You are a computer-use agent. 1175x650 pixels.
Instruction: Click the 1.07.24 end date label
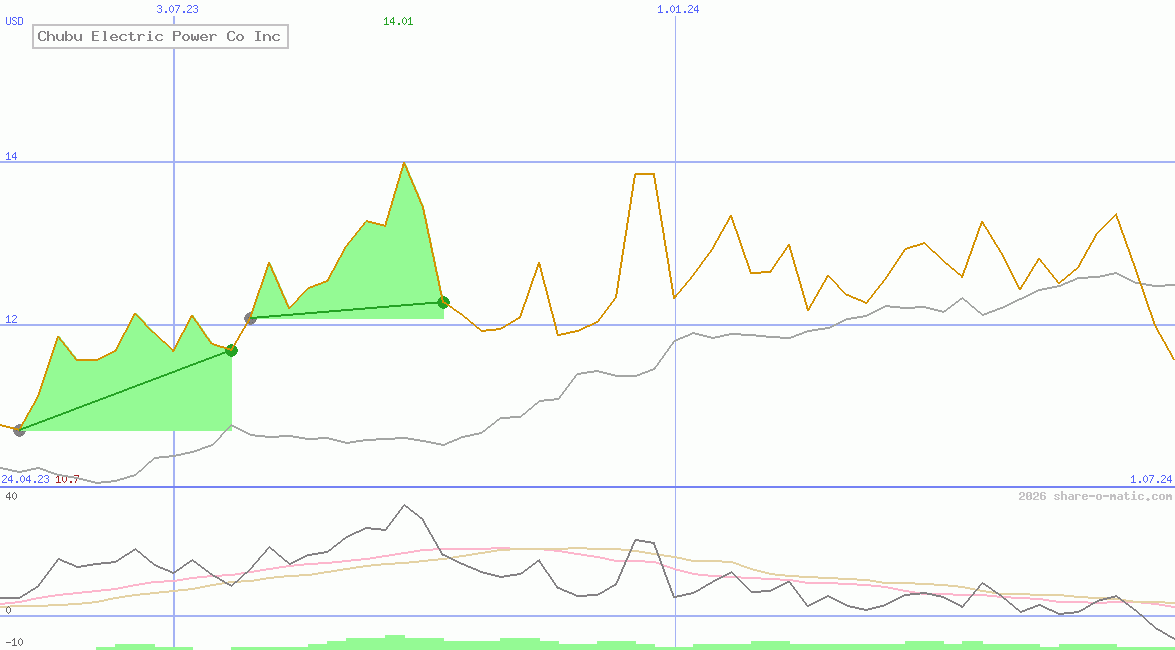[x=1150, y=479]
